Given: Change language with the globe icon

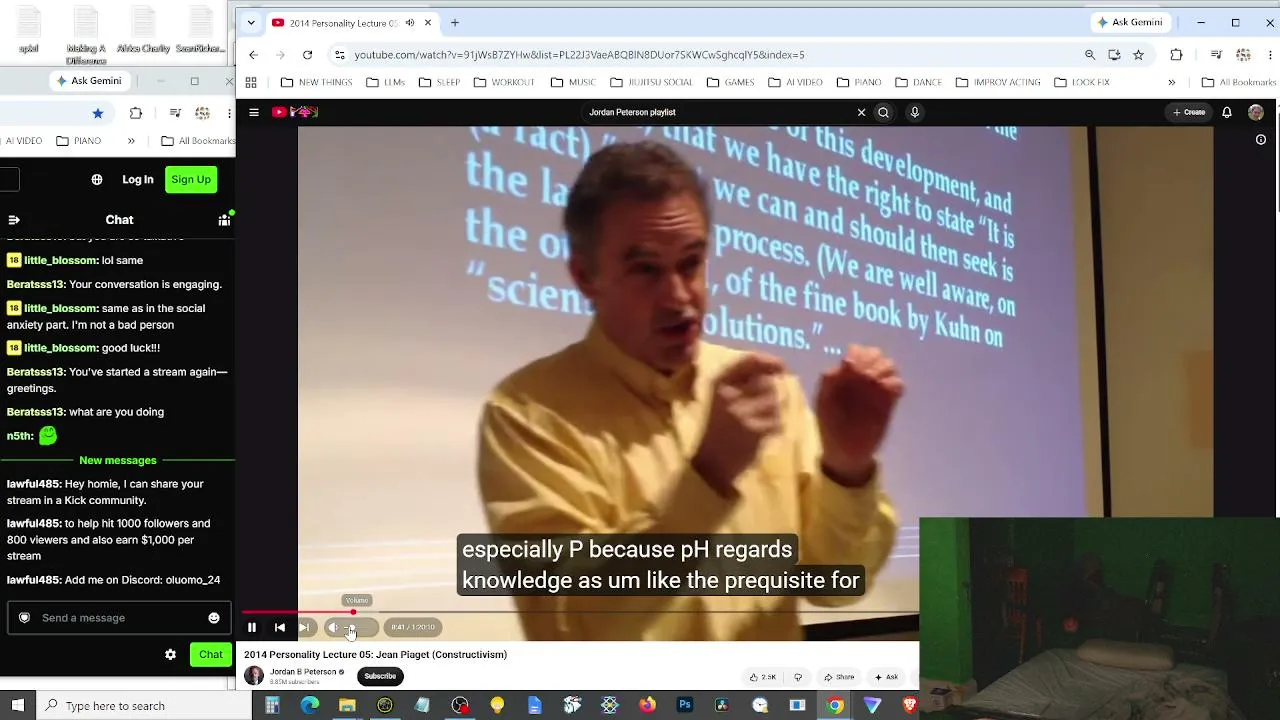Looking at the screenshot, I should point(97,180).
